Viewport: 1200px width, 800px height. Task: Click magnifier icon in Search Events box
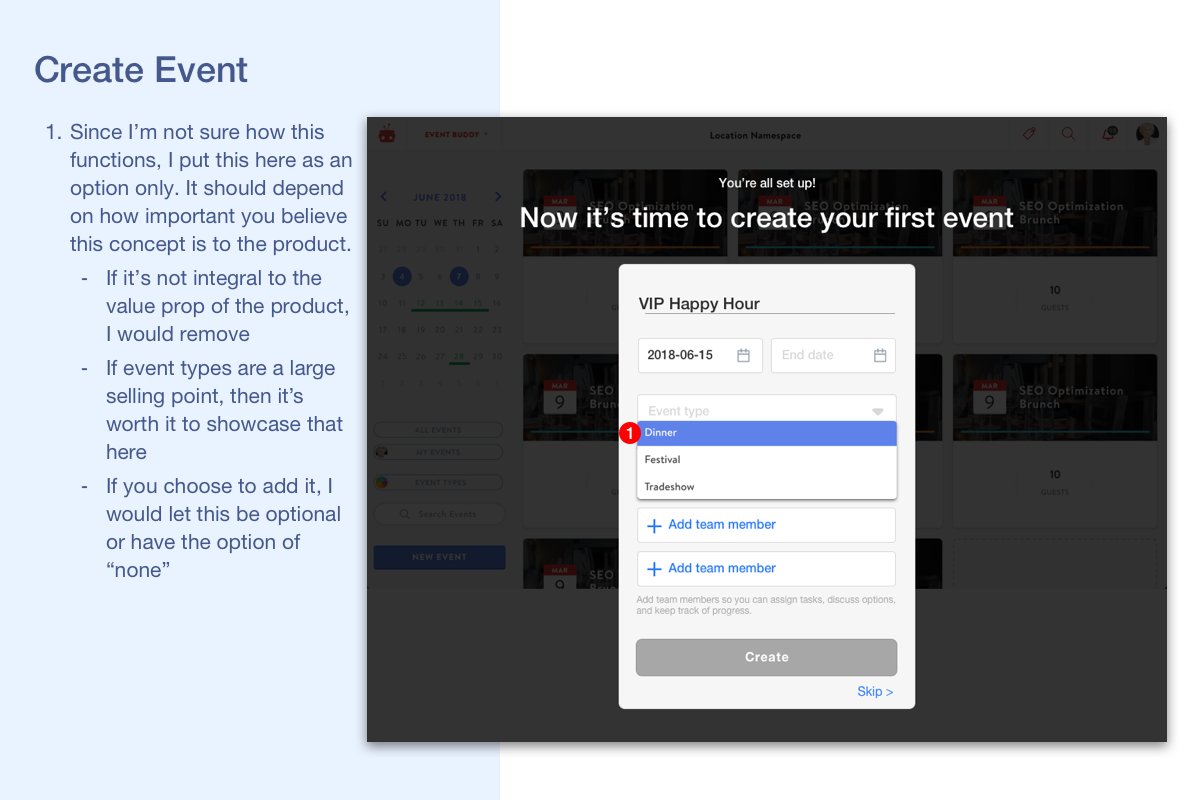pyautogui.click(x=404, y=514)
